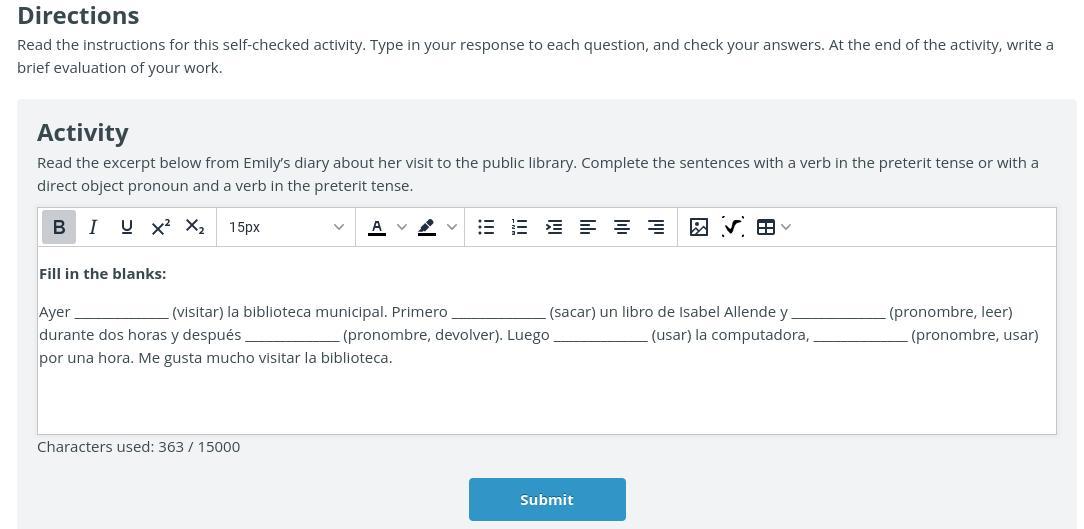The image size is (1084, 529).
Task: Expand highlight color options arrow
Action: pos(452,227)
